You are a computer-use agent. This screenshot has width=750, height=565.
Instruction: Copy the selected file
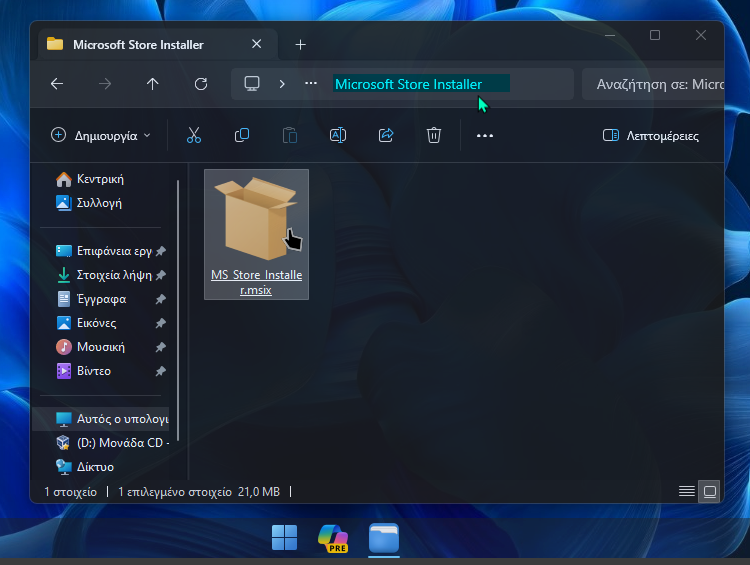242,135
